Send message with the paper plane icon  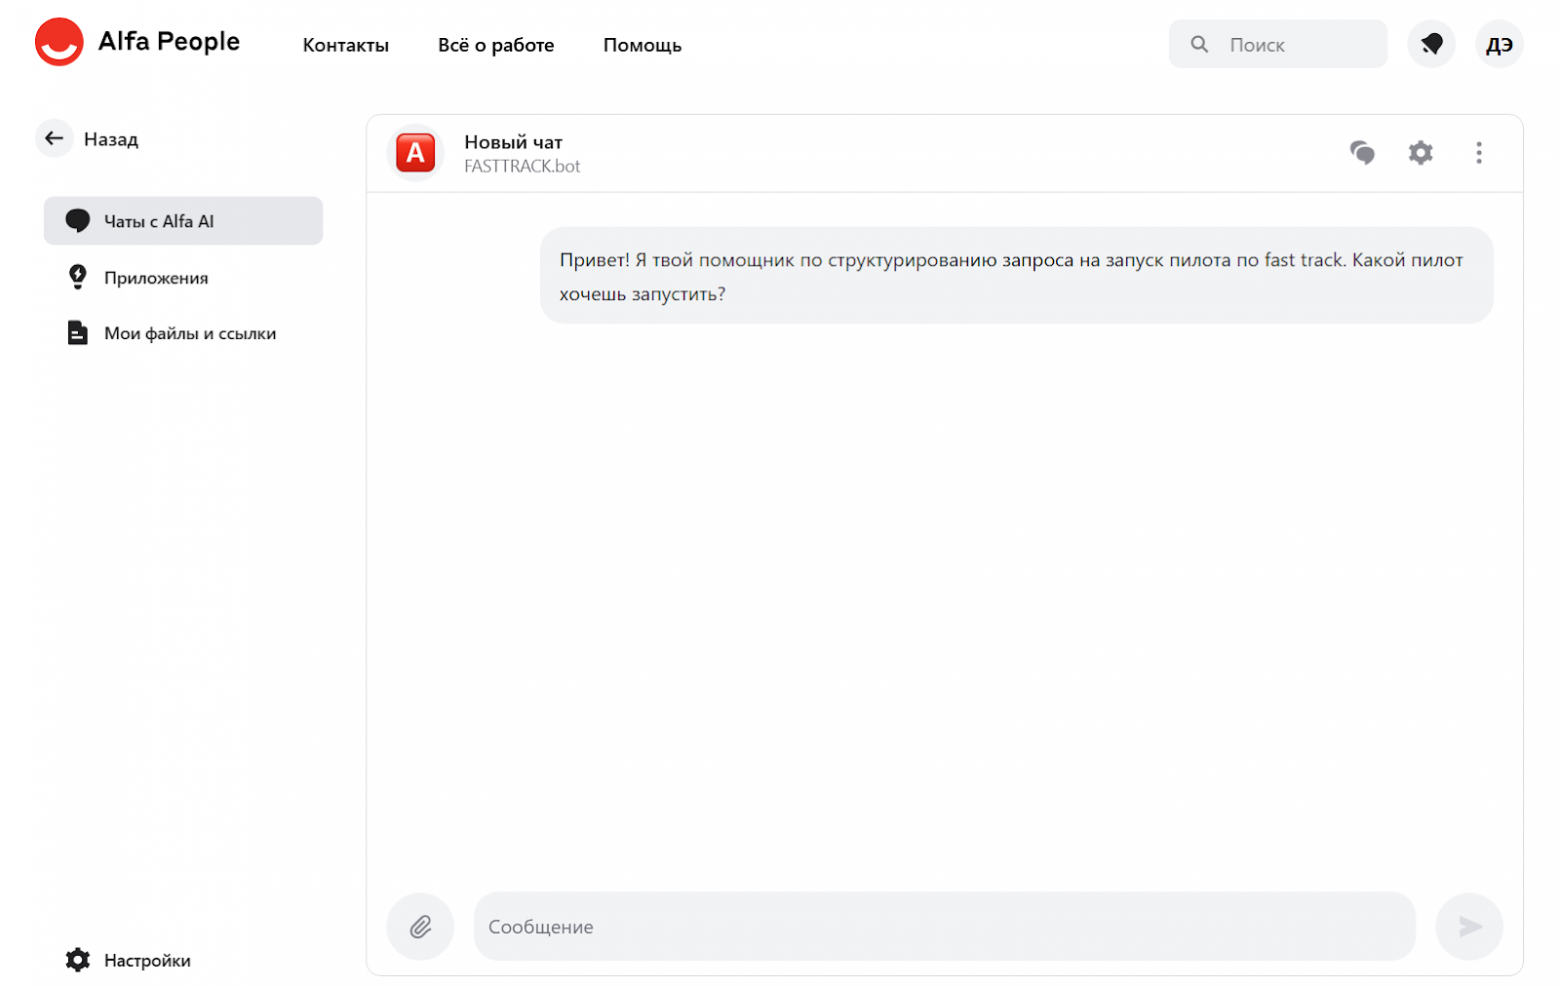point(1469,926)
